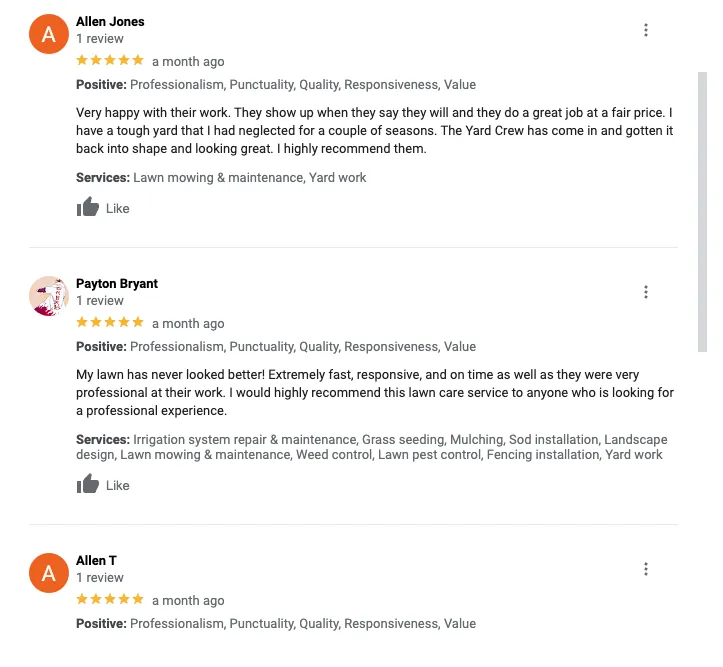723x667 pixels.
Task: Click the Like label under Allen Jones's review
Action: point(118,209)
